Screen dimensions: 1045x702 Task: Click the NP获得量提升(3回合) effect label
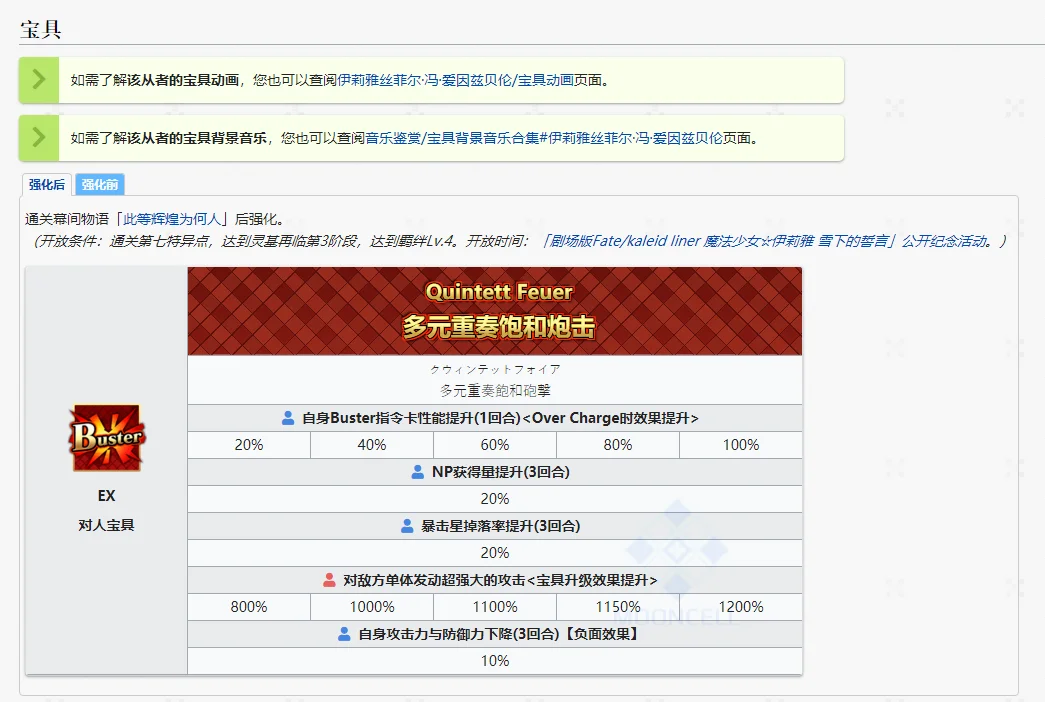501,472
